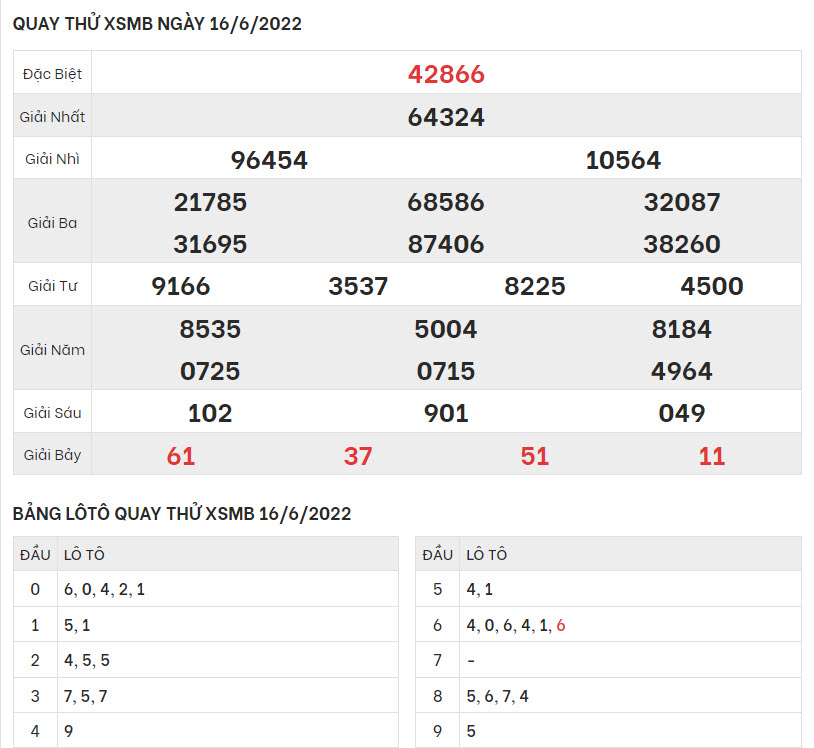This screenshot has height=748, width=814.
Task: Click the special prize number 42866
Action: click(446, 74)
